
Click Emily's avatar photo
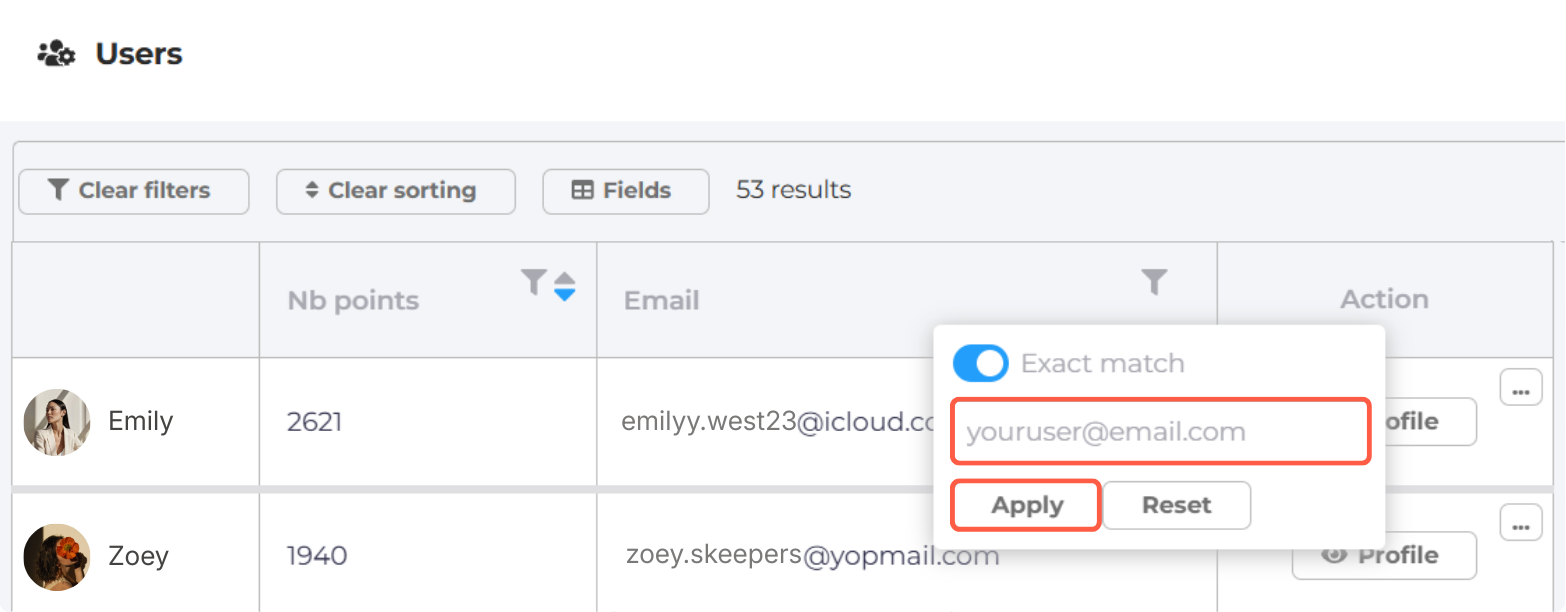[57, 422]
